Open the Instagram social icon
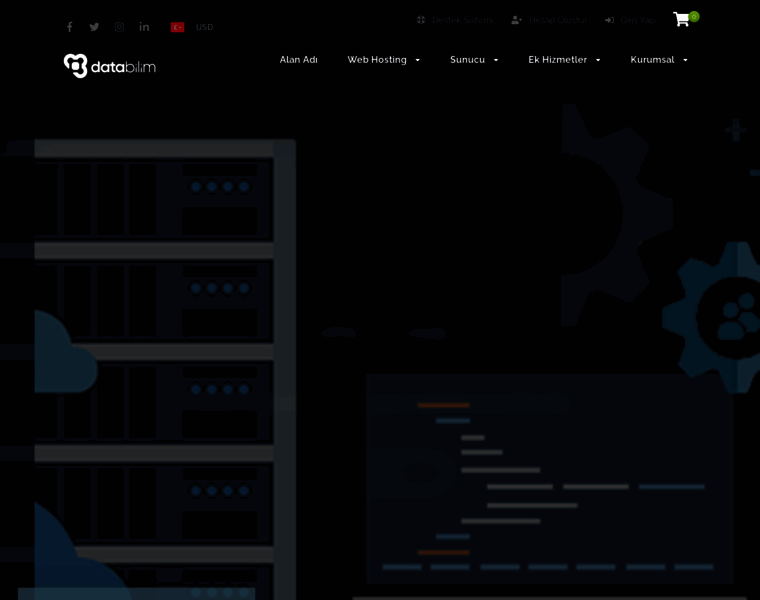The height and width of the screenshot is (600, 760). click(119, 27)
